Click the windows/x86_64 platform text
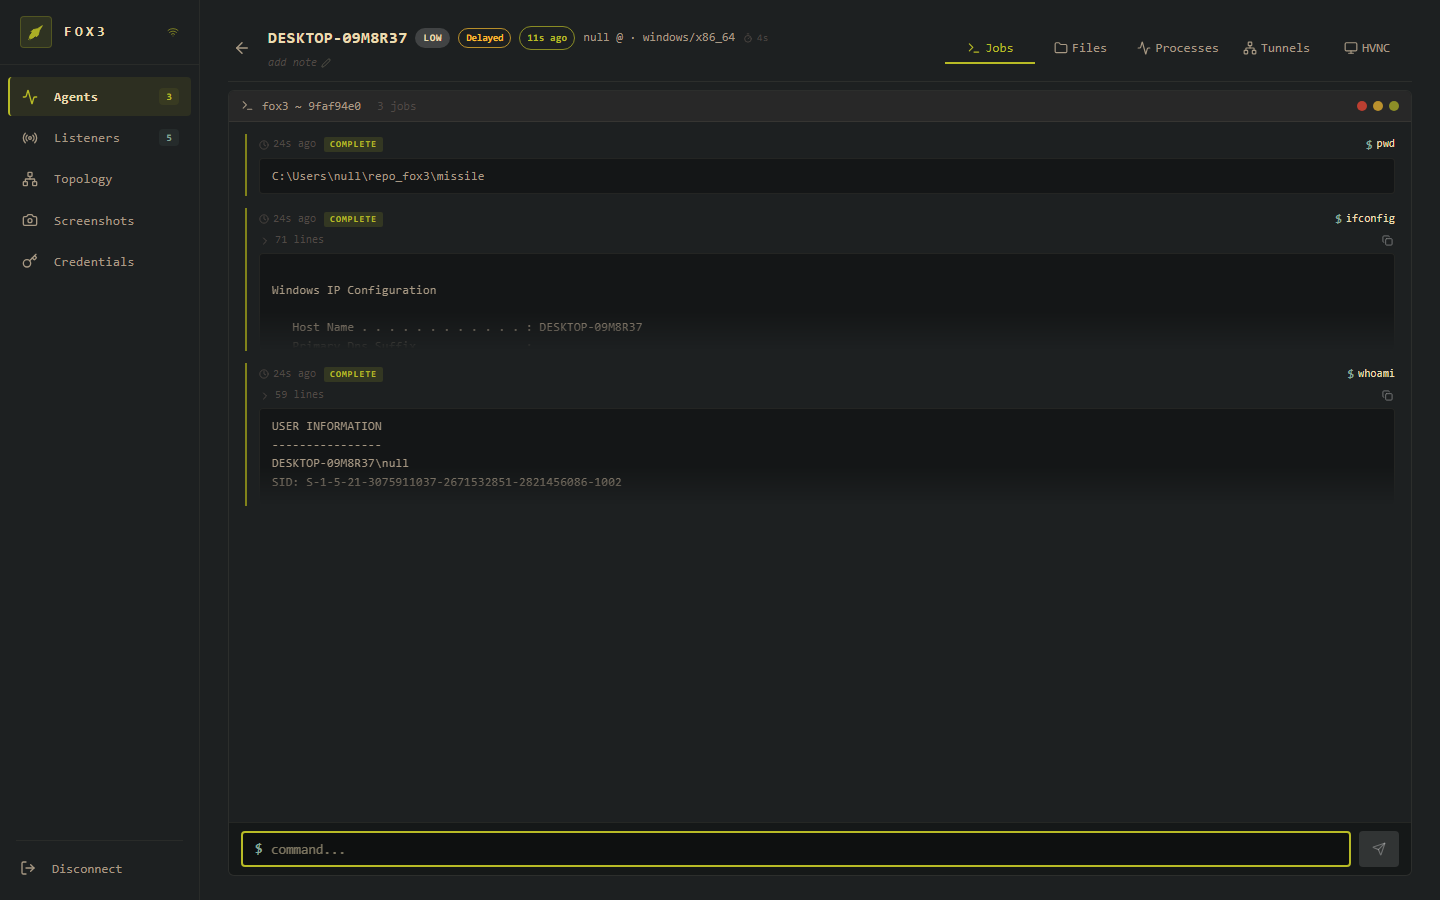The height and width of the screenshot is (900, 1440). point(688,37)
